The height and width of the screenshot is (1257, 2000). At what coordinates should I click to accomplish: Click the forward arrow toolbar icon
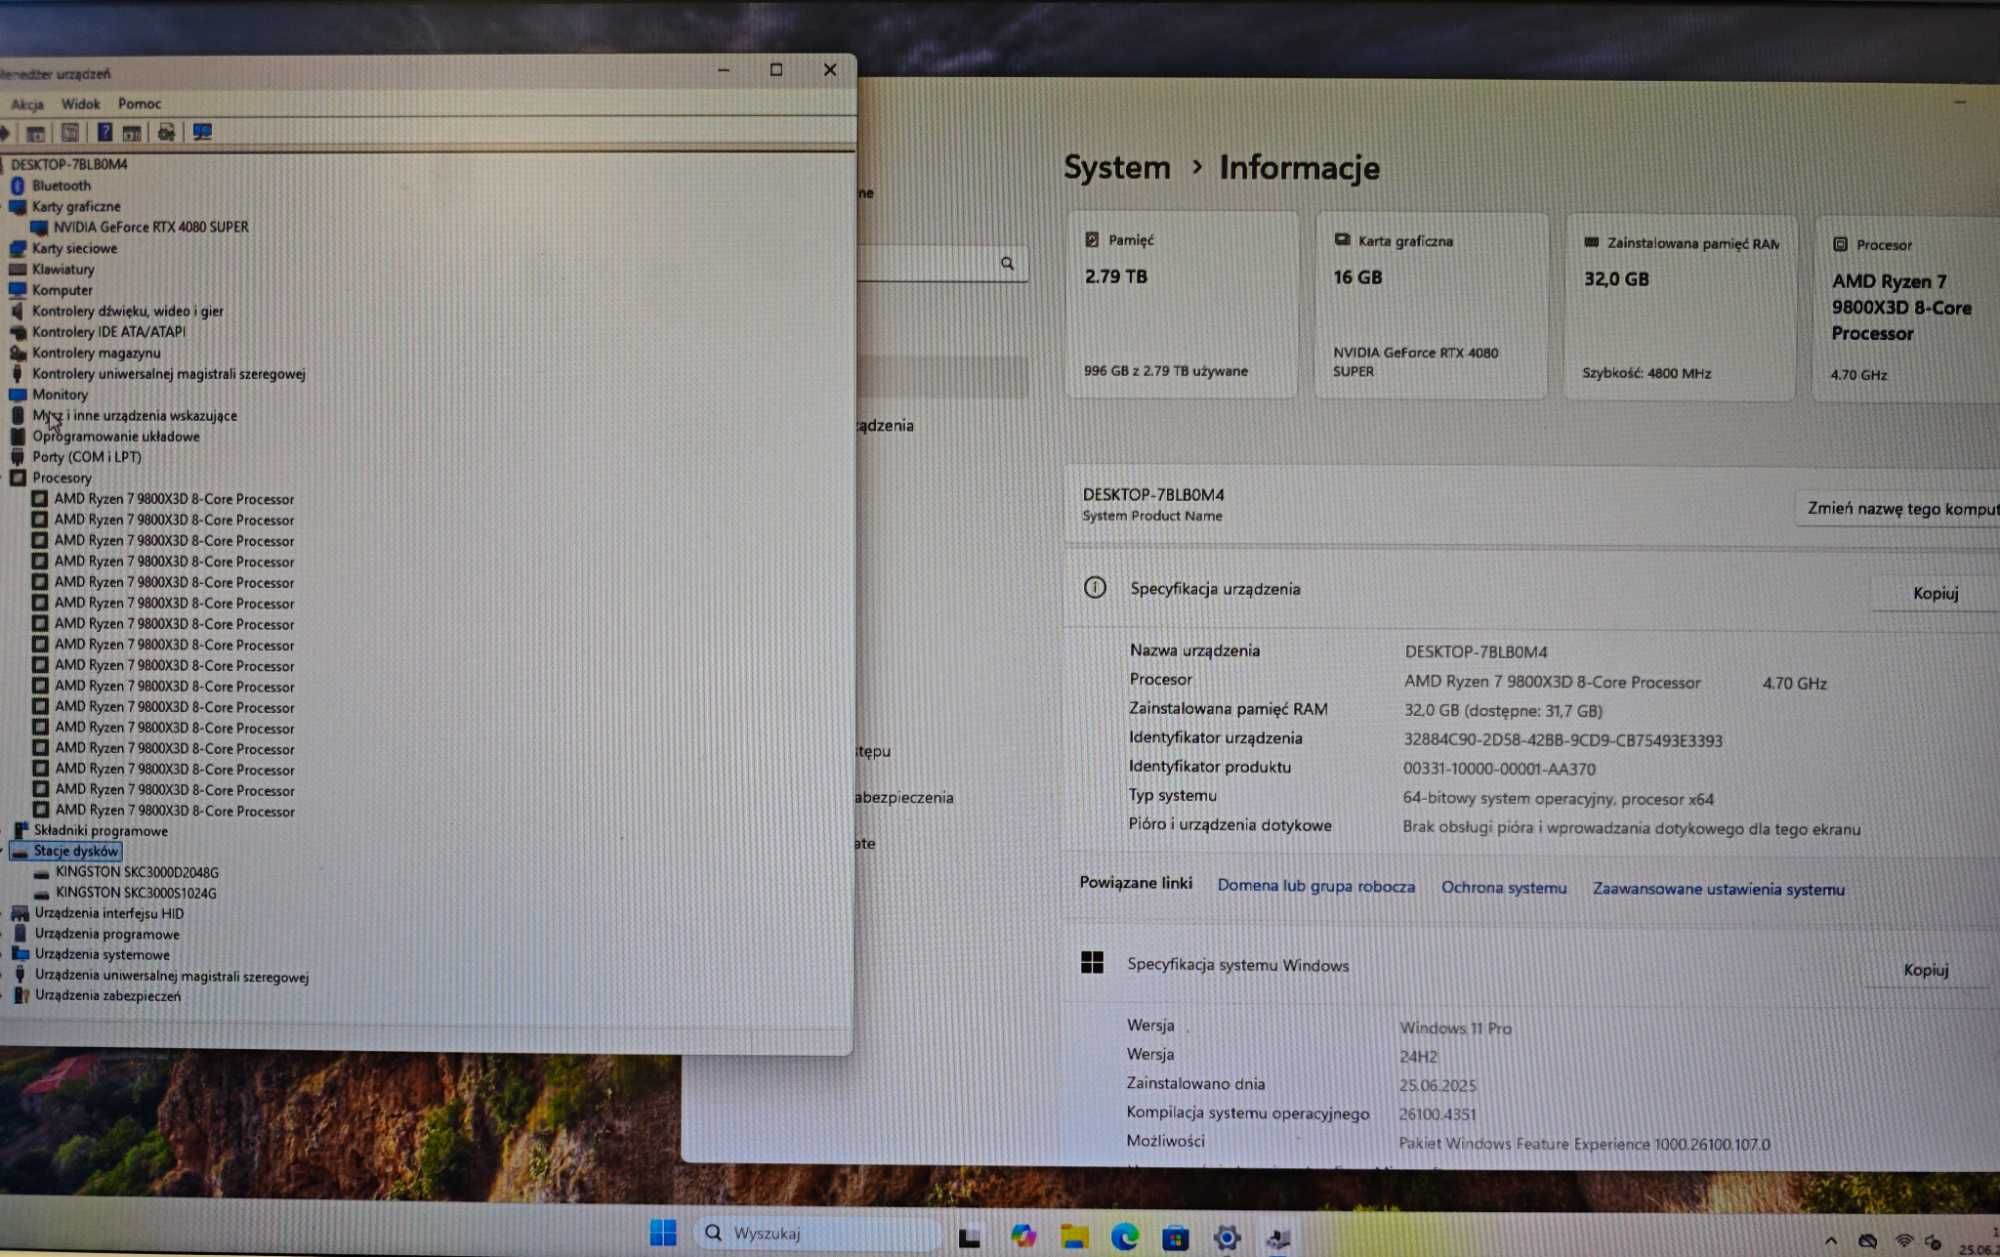[x=6, y=133]
